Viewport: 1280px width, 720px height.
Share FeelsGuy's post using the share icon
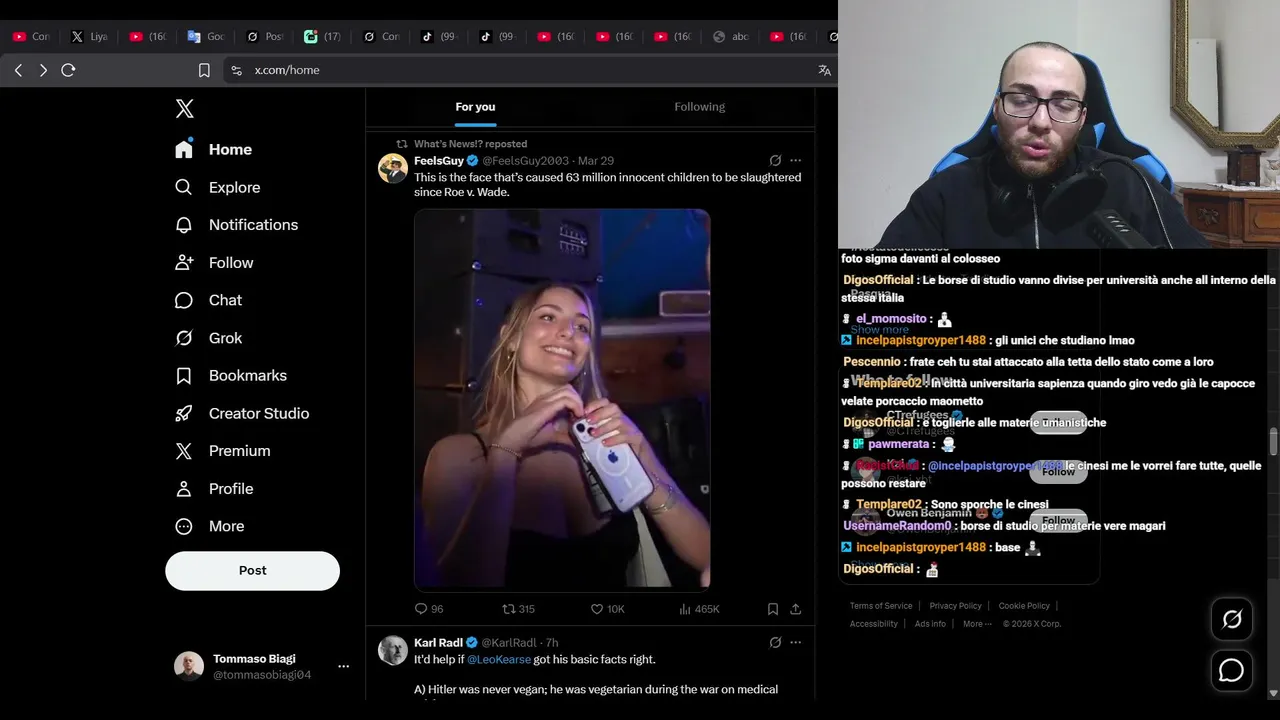pos(796,608)
